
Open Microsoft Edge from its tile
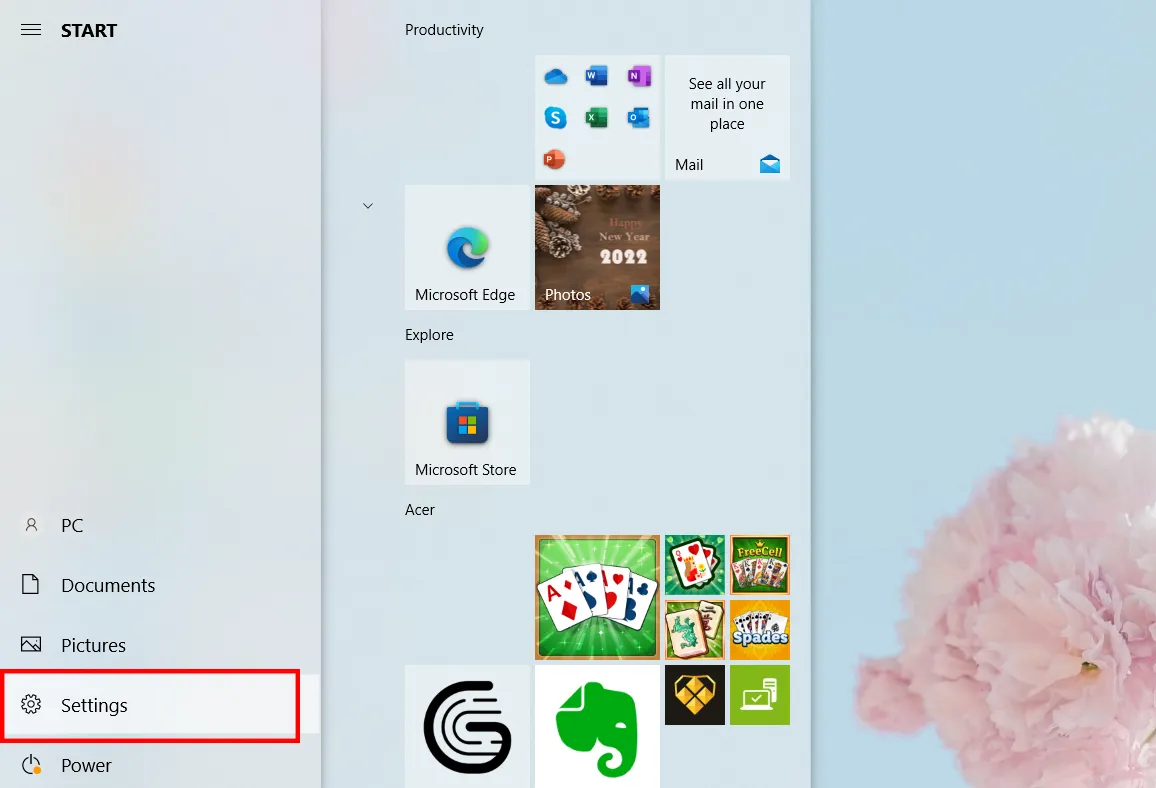(467, 247)
